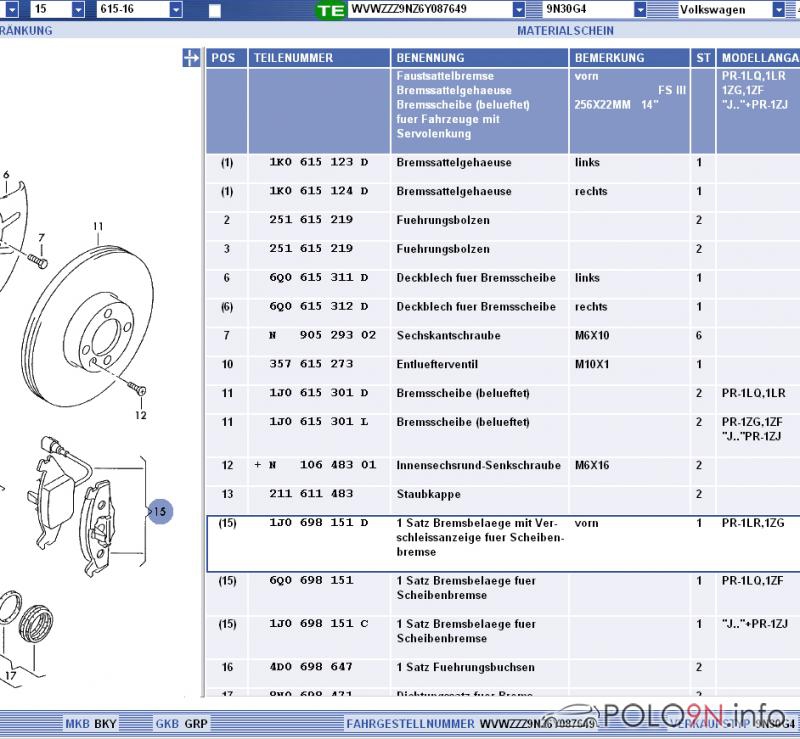
Task: Click "FAHRGESTELLNUMMER" label in status bar
Action: coord(411,724)
